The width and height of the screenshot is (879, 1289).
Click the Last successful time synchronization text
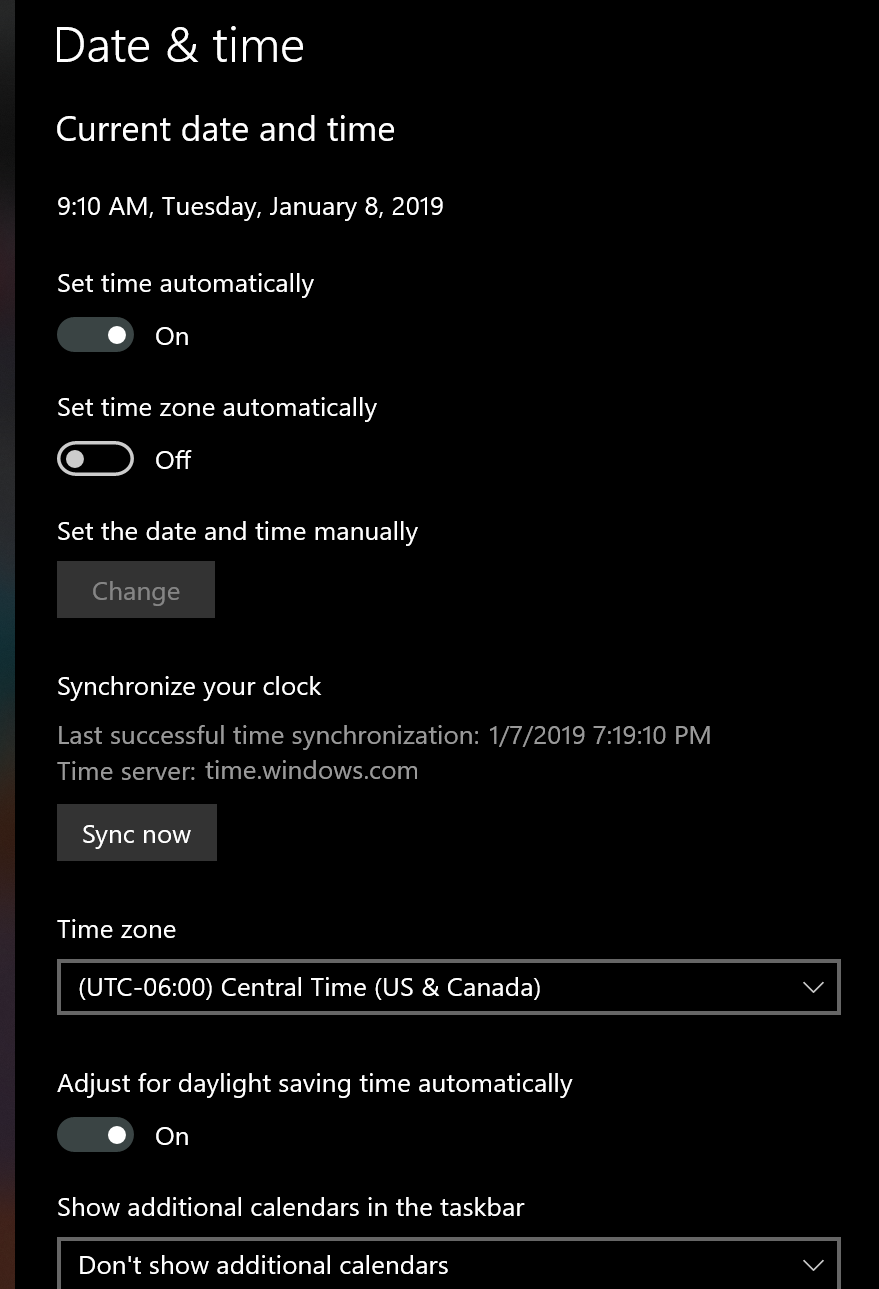[x=384, y=736]
